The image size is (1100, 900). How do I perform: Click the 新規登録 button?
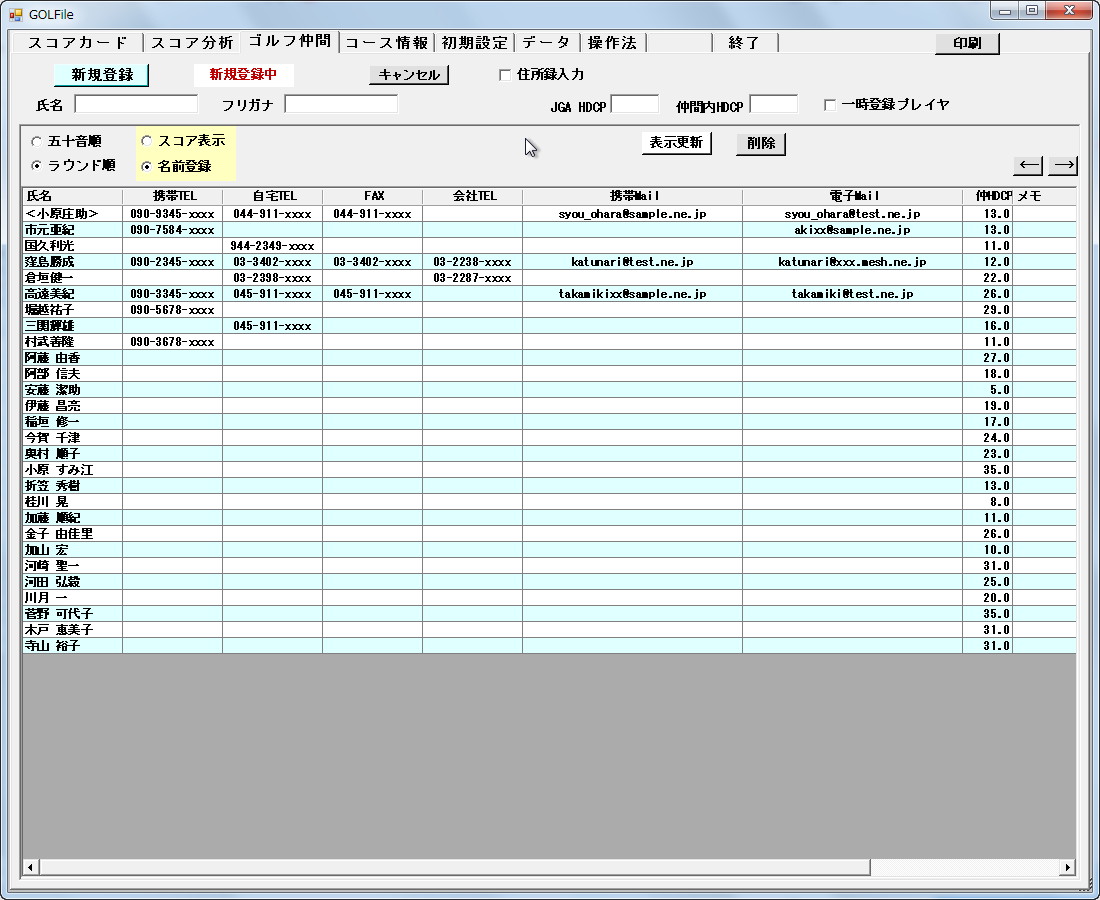(102, 74)
